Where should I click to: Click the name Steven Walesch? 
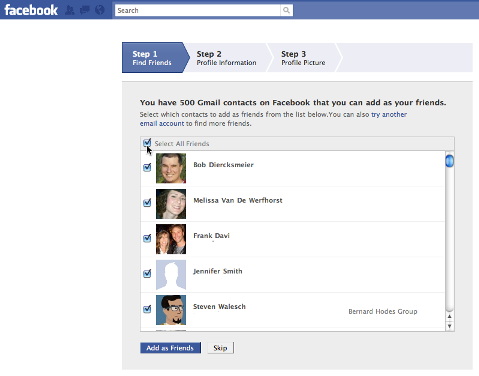tap(219, 307)
